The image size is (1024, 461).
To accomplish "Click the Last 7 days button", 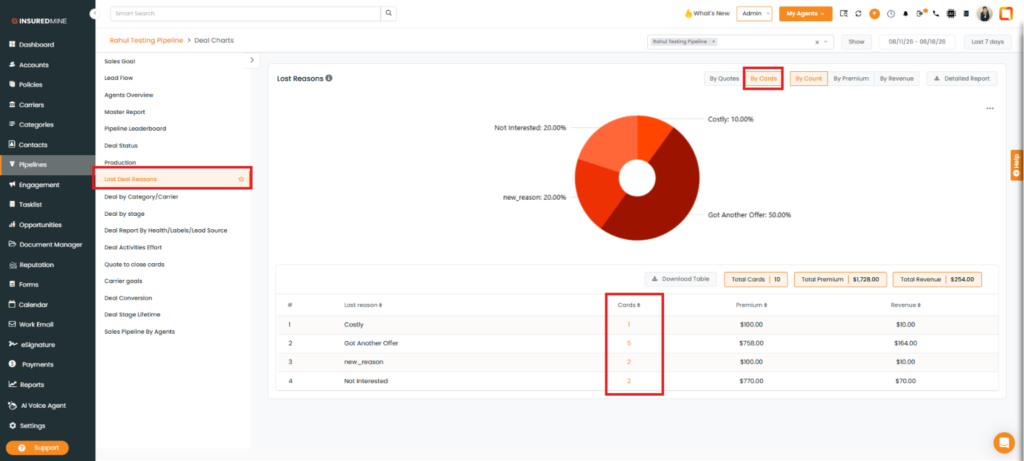I will [x=987, y=42].
